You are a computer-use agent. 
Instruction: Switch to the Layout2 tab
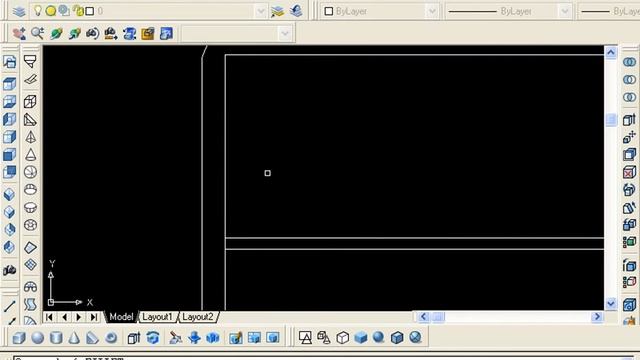pos(198,317)
